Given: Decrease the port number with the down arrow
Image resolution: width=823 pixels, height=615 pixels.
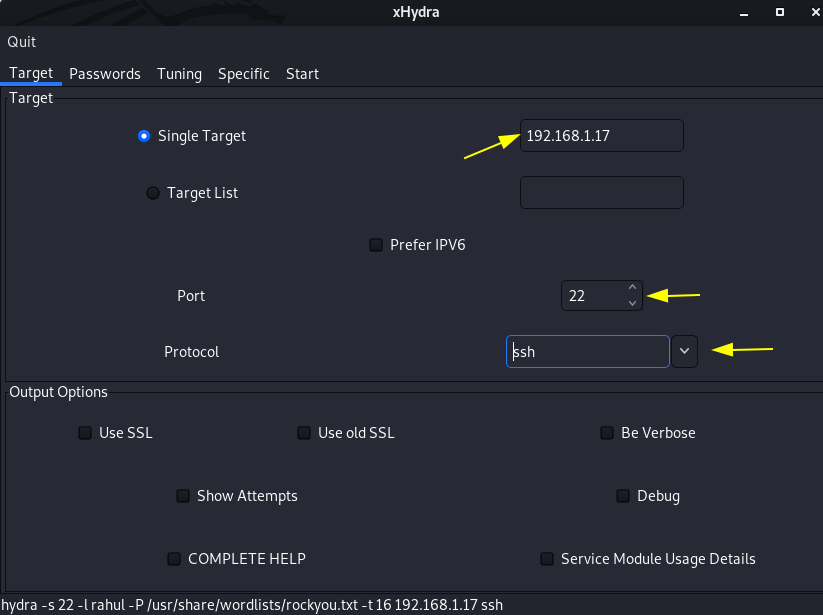Looking at the screenshot, I should pos(632,303).
